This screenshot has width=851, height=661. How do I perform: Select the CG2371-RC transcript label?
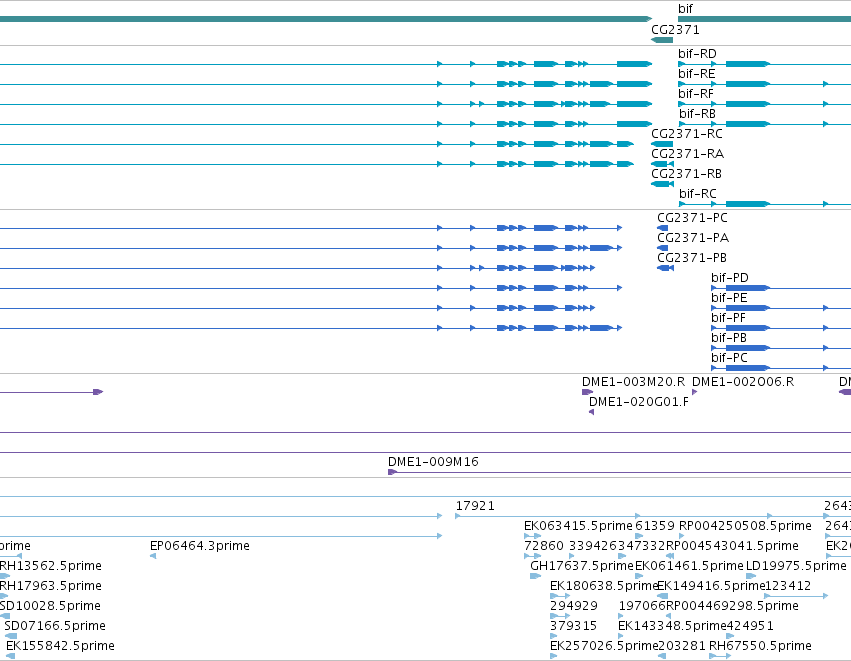687,134
